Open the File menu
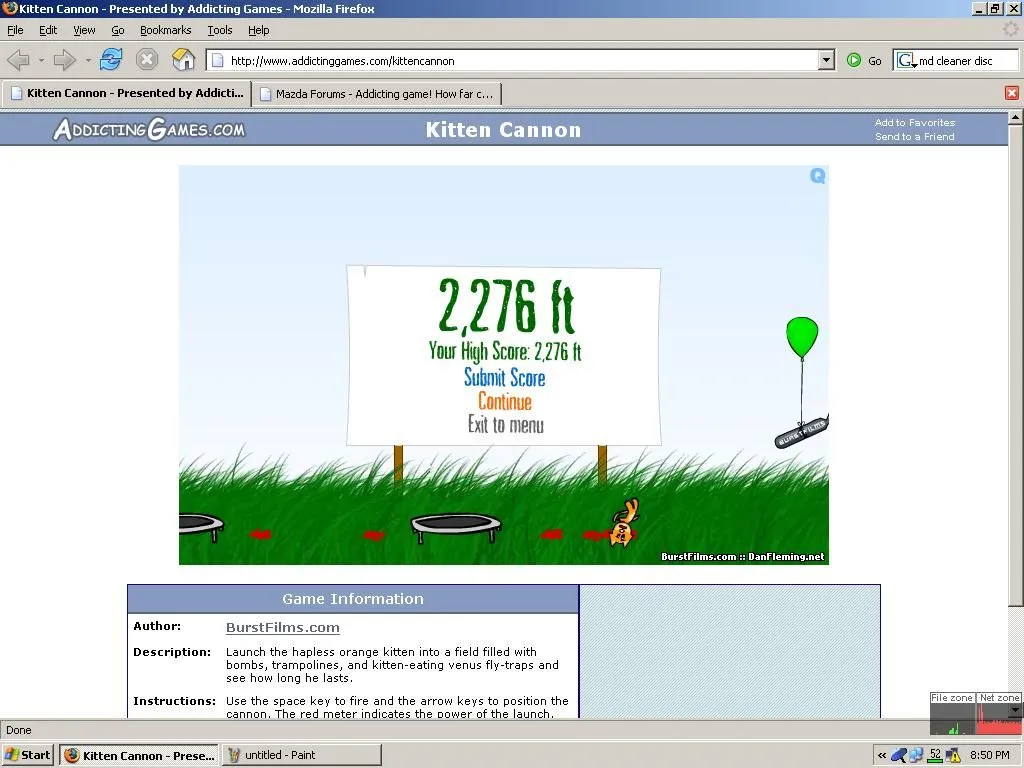The height and width of the screenshot is (768, 1024). 15,30
